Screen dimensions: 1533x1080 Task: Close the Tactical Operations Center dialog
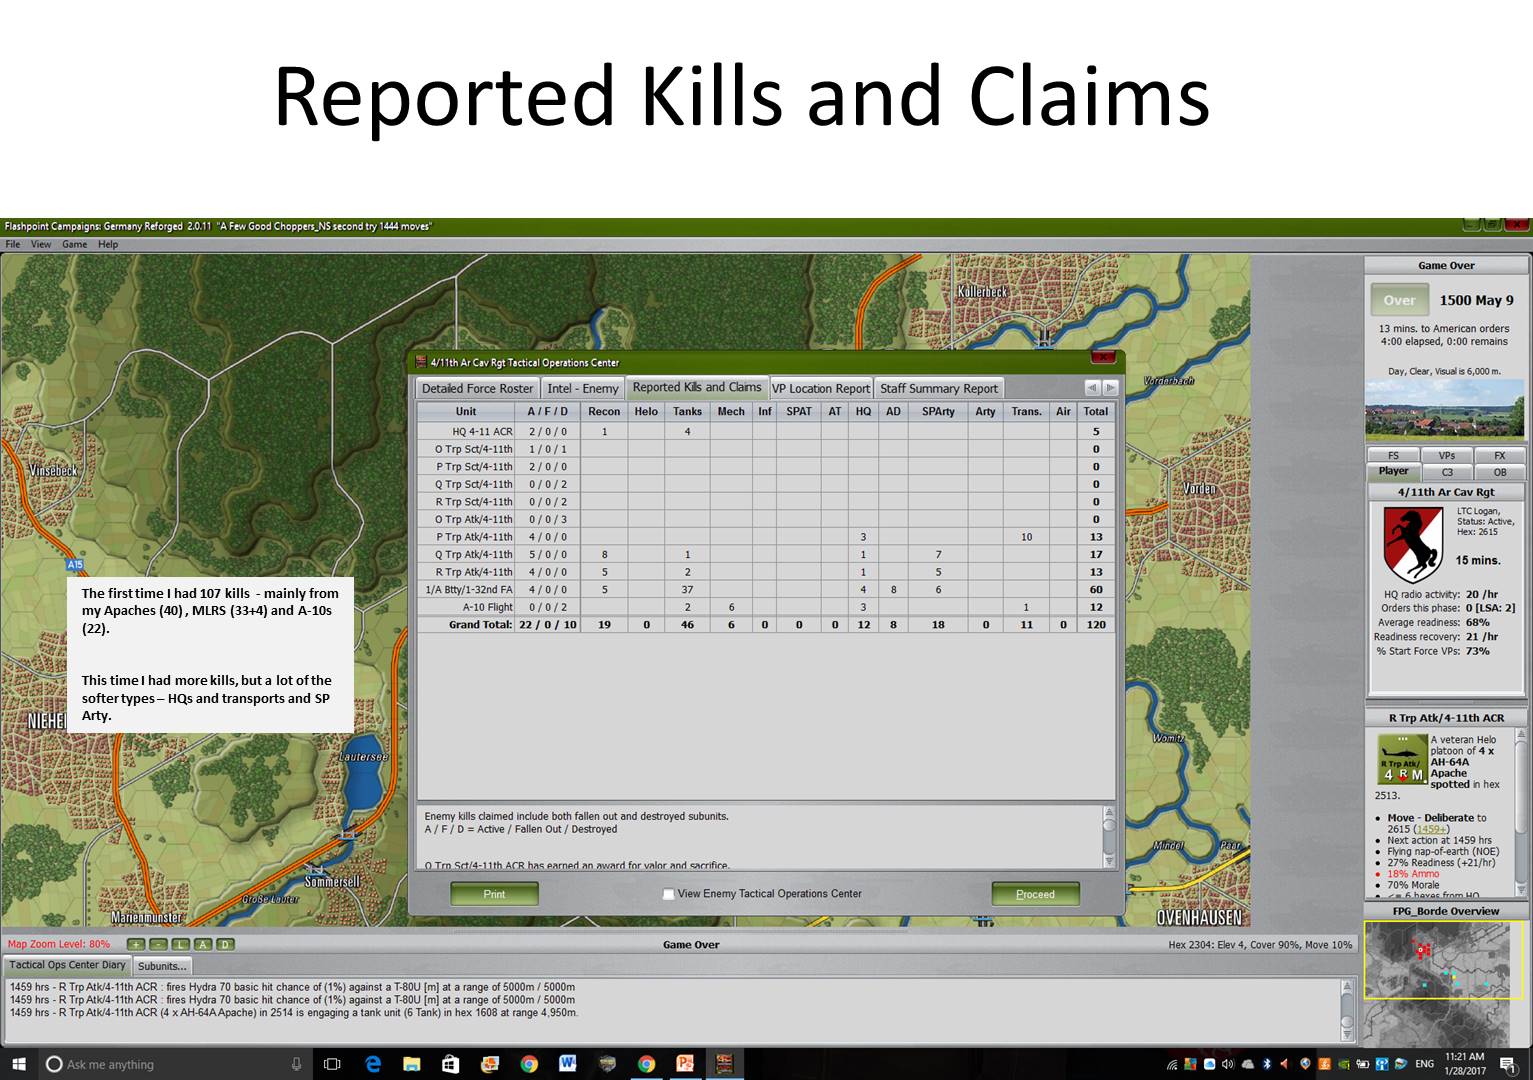point(1102,357)
